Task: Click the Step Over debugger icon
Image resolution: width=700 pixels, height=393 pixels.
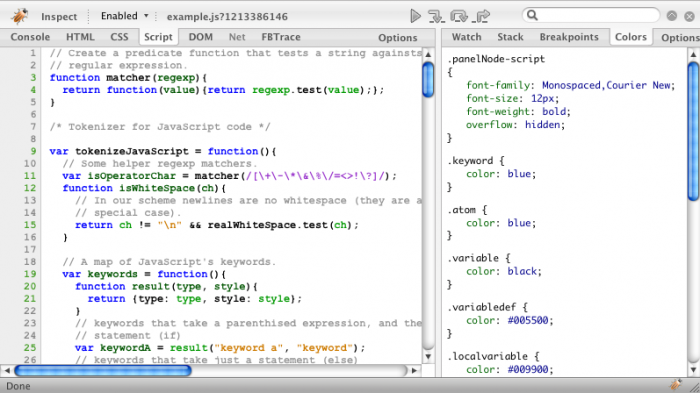Action: click(x=458, y=17)
